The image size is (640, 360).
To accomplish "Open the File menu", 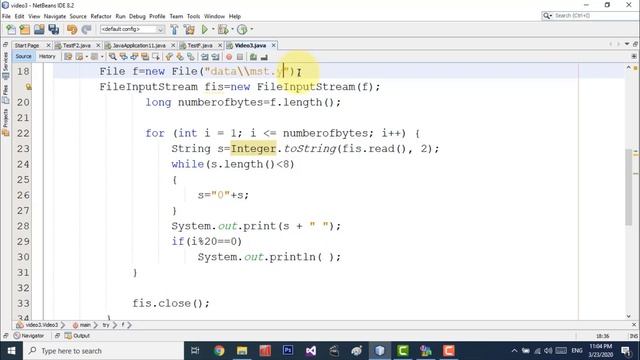I will point(6,16).
